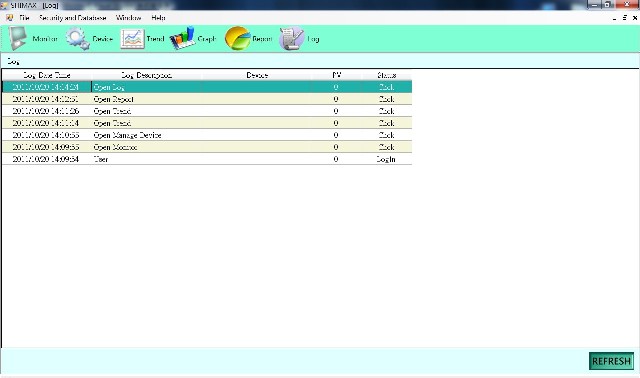Open the Window menu
Screen dimensions: 640x378
coord(128,18)
